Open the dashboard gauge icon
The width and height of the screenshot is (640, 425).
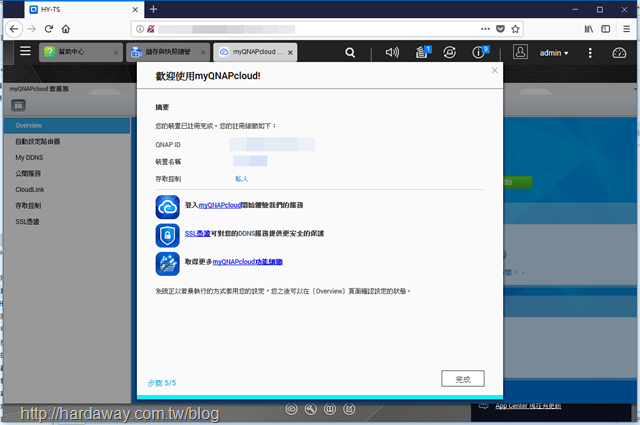coord(619,53)
